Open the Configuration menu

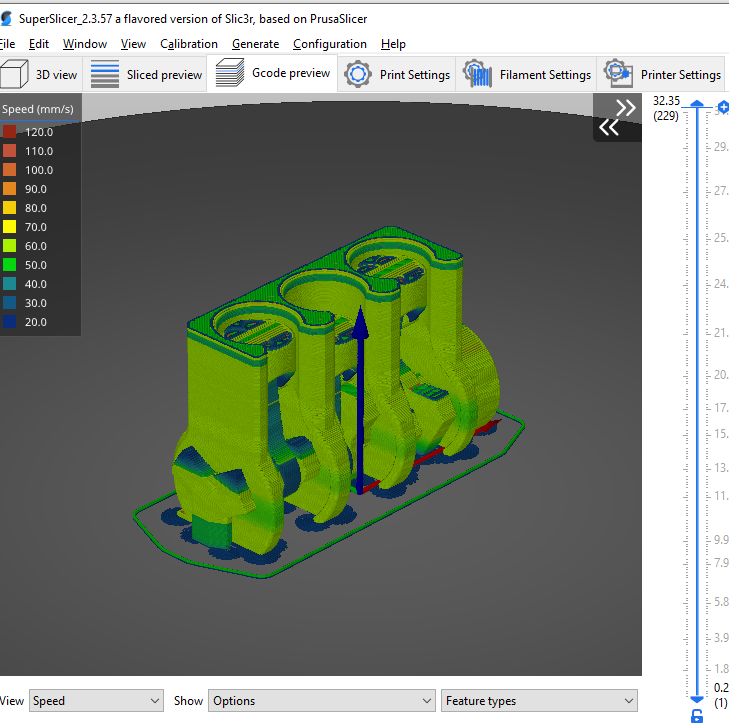click(330, 44)
